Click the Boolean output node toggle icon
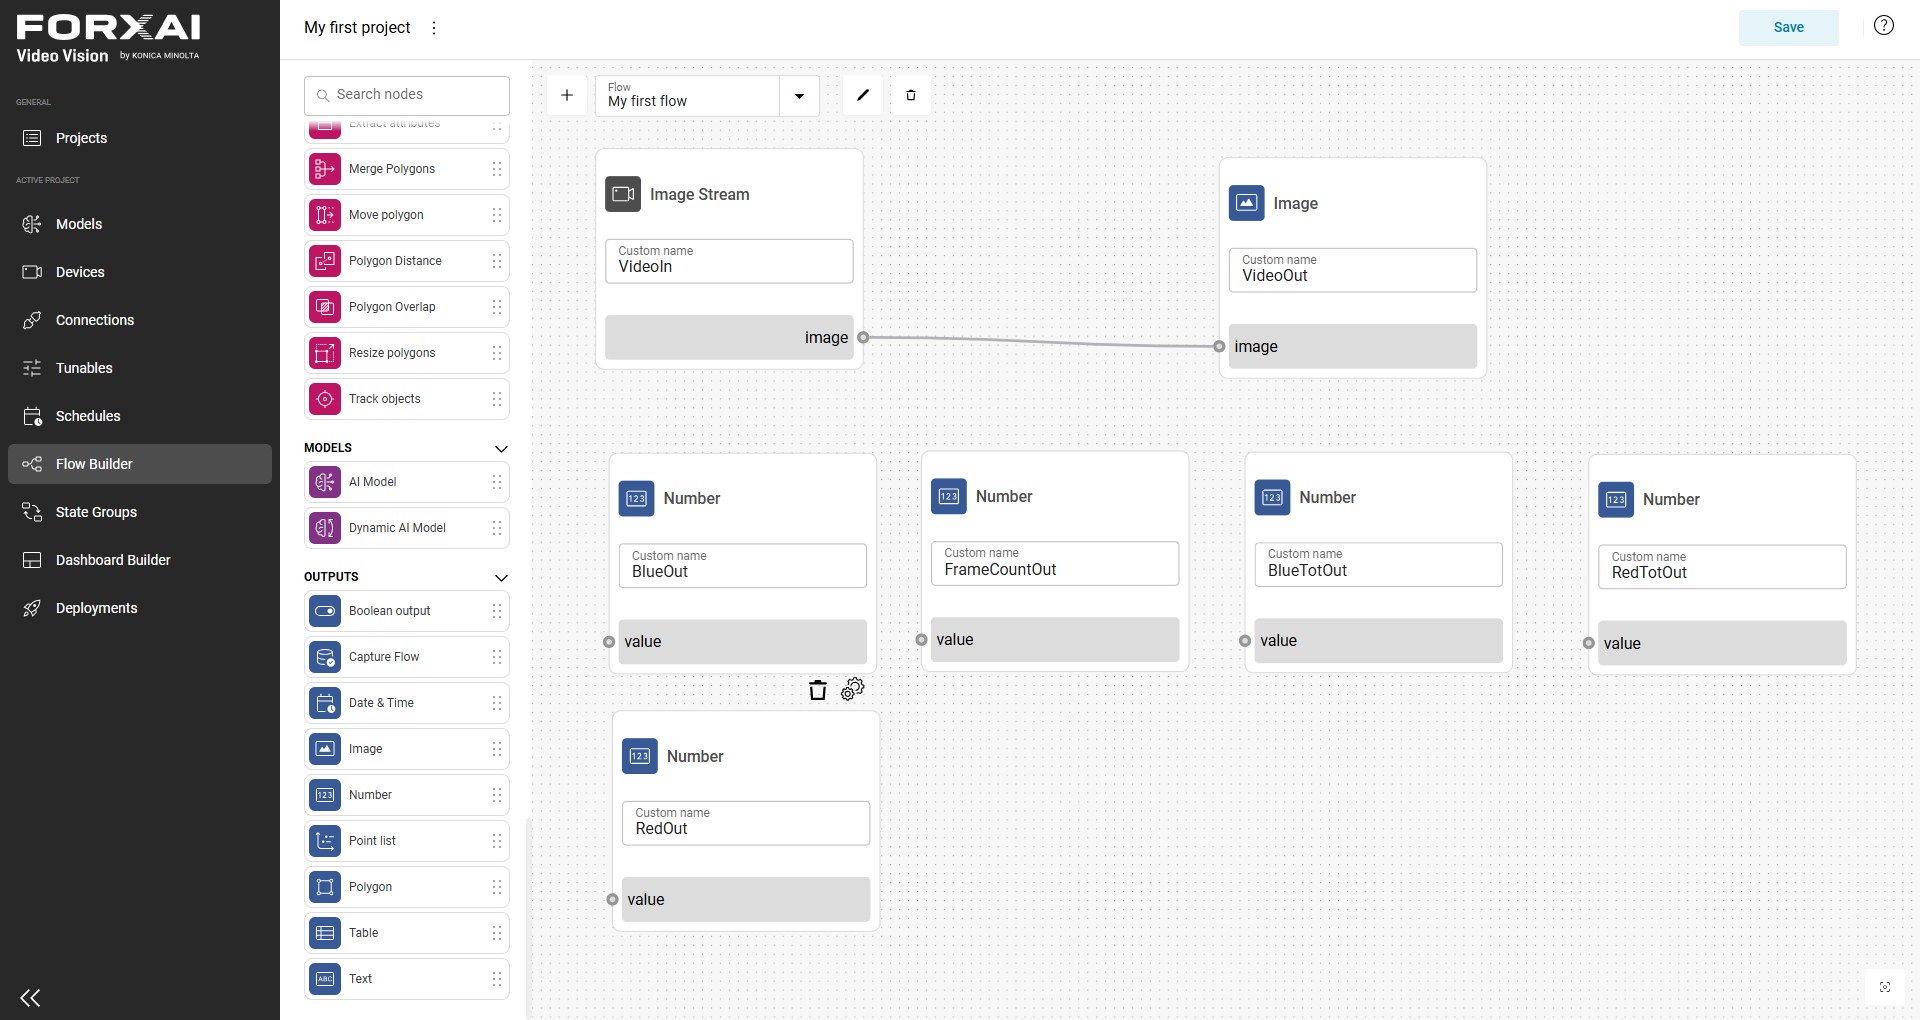The width and height of the screenshot is (1920, 1020). point(325,611)
